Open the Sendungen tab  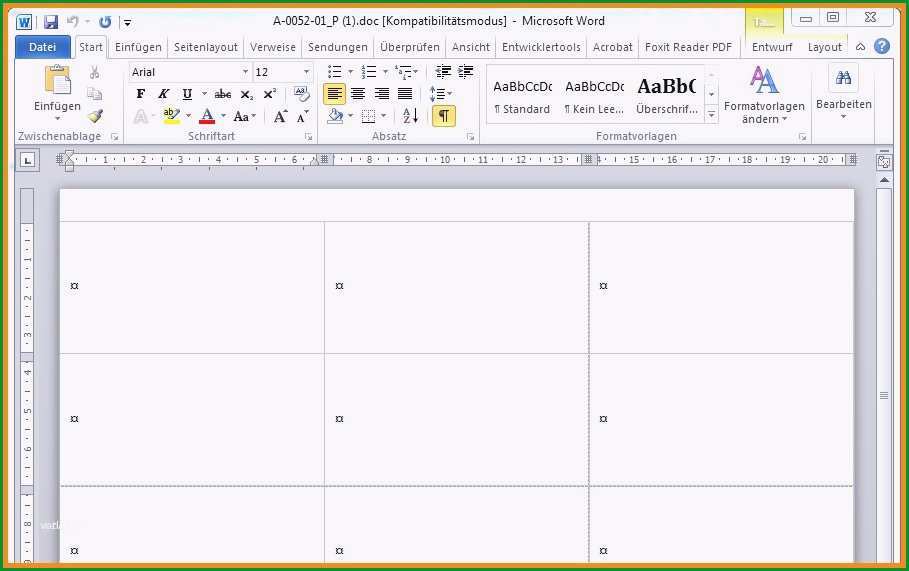[x=337, y=47]
